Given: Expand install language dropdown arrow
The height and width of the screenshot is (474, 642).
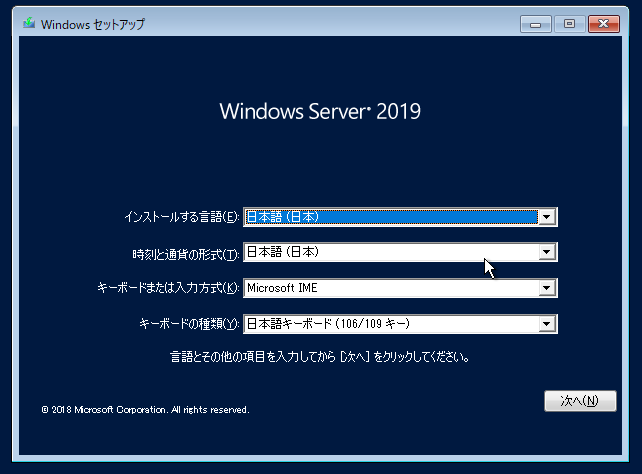Looking at the screenshot, I should pos(547,217).
